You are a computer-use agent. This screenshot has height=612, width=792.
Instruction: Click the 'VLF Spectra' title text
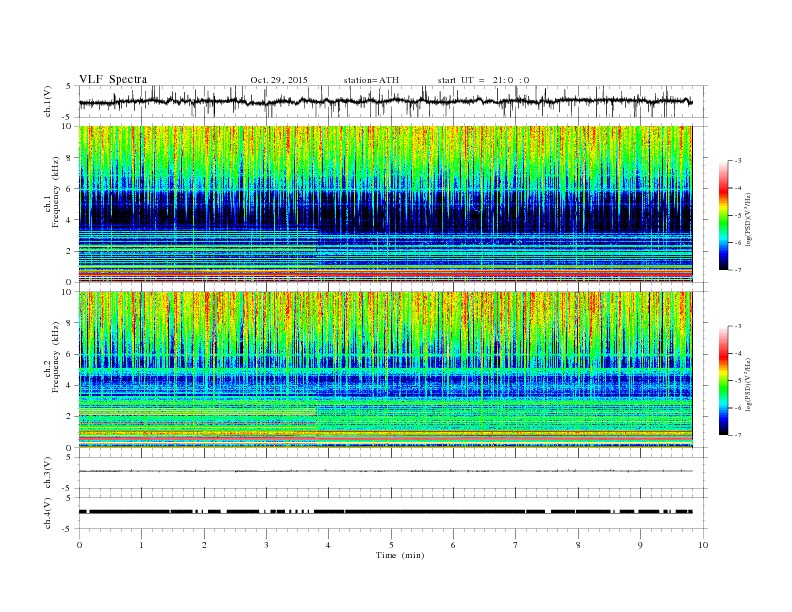tap(113, 79)
